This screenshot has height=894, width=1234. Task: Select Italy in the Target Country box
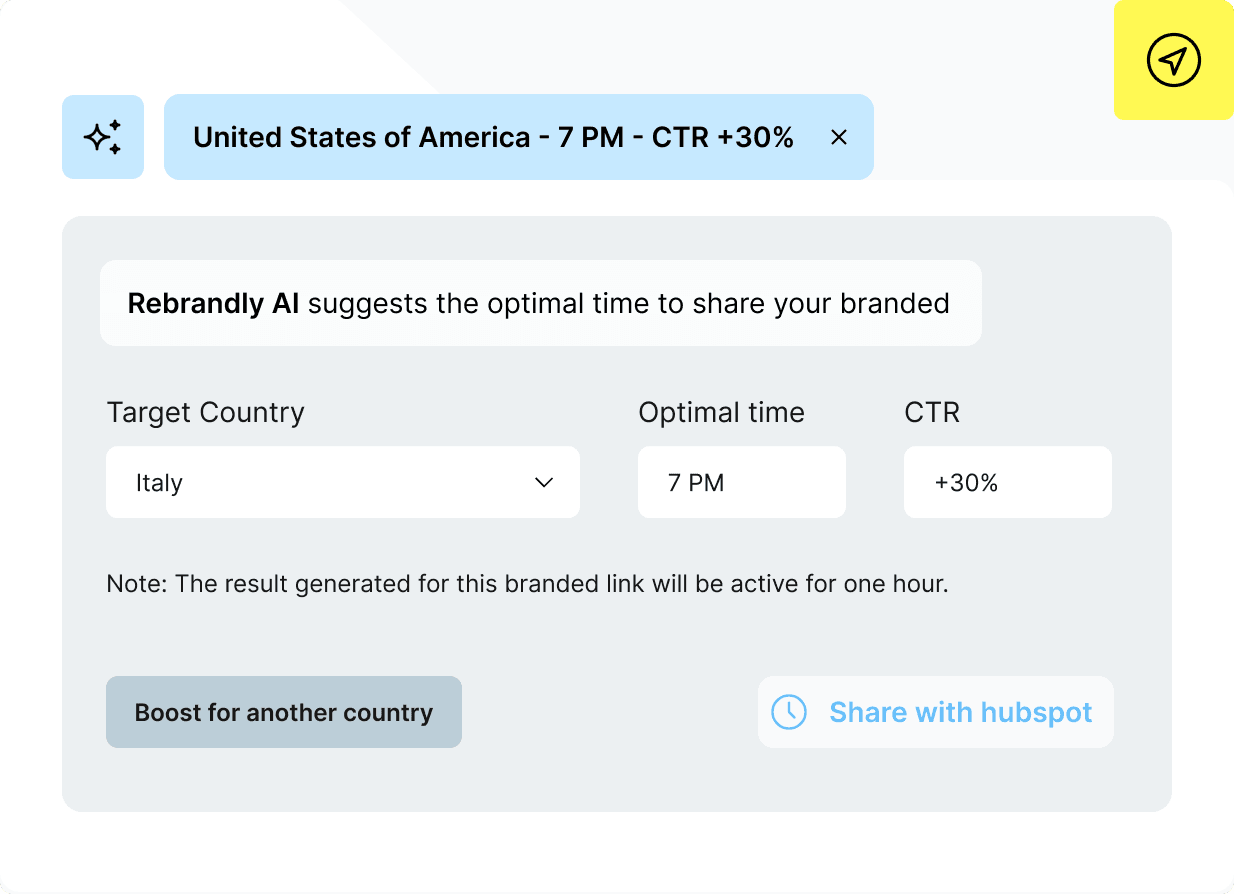160,482
